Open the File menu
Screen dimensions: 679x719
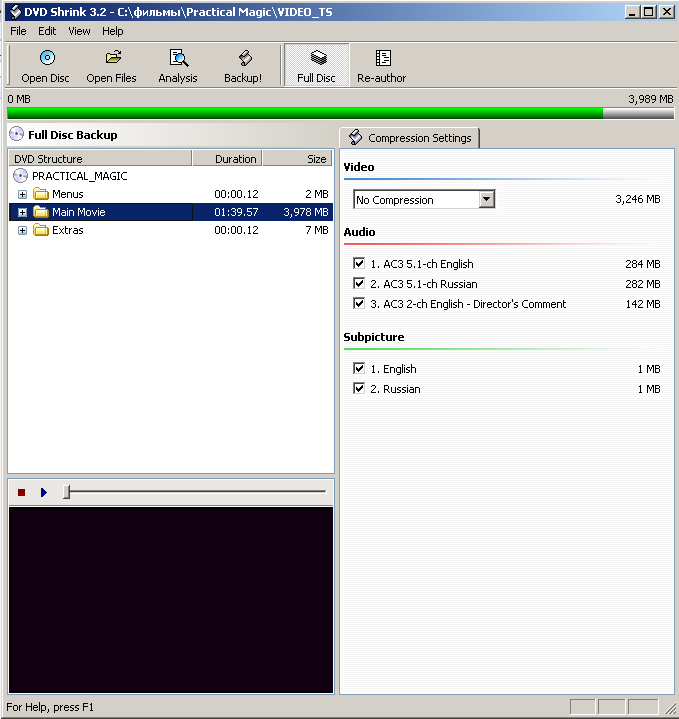coord(18,31)
